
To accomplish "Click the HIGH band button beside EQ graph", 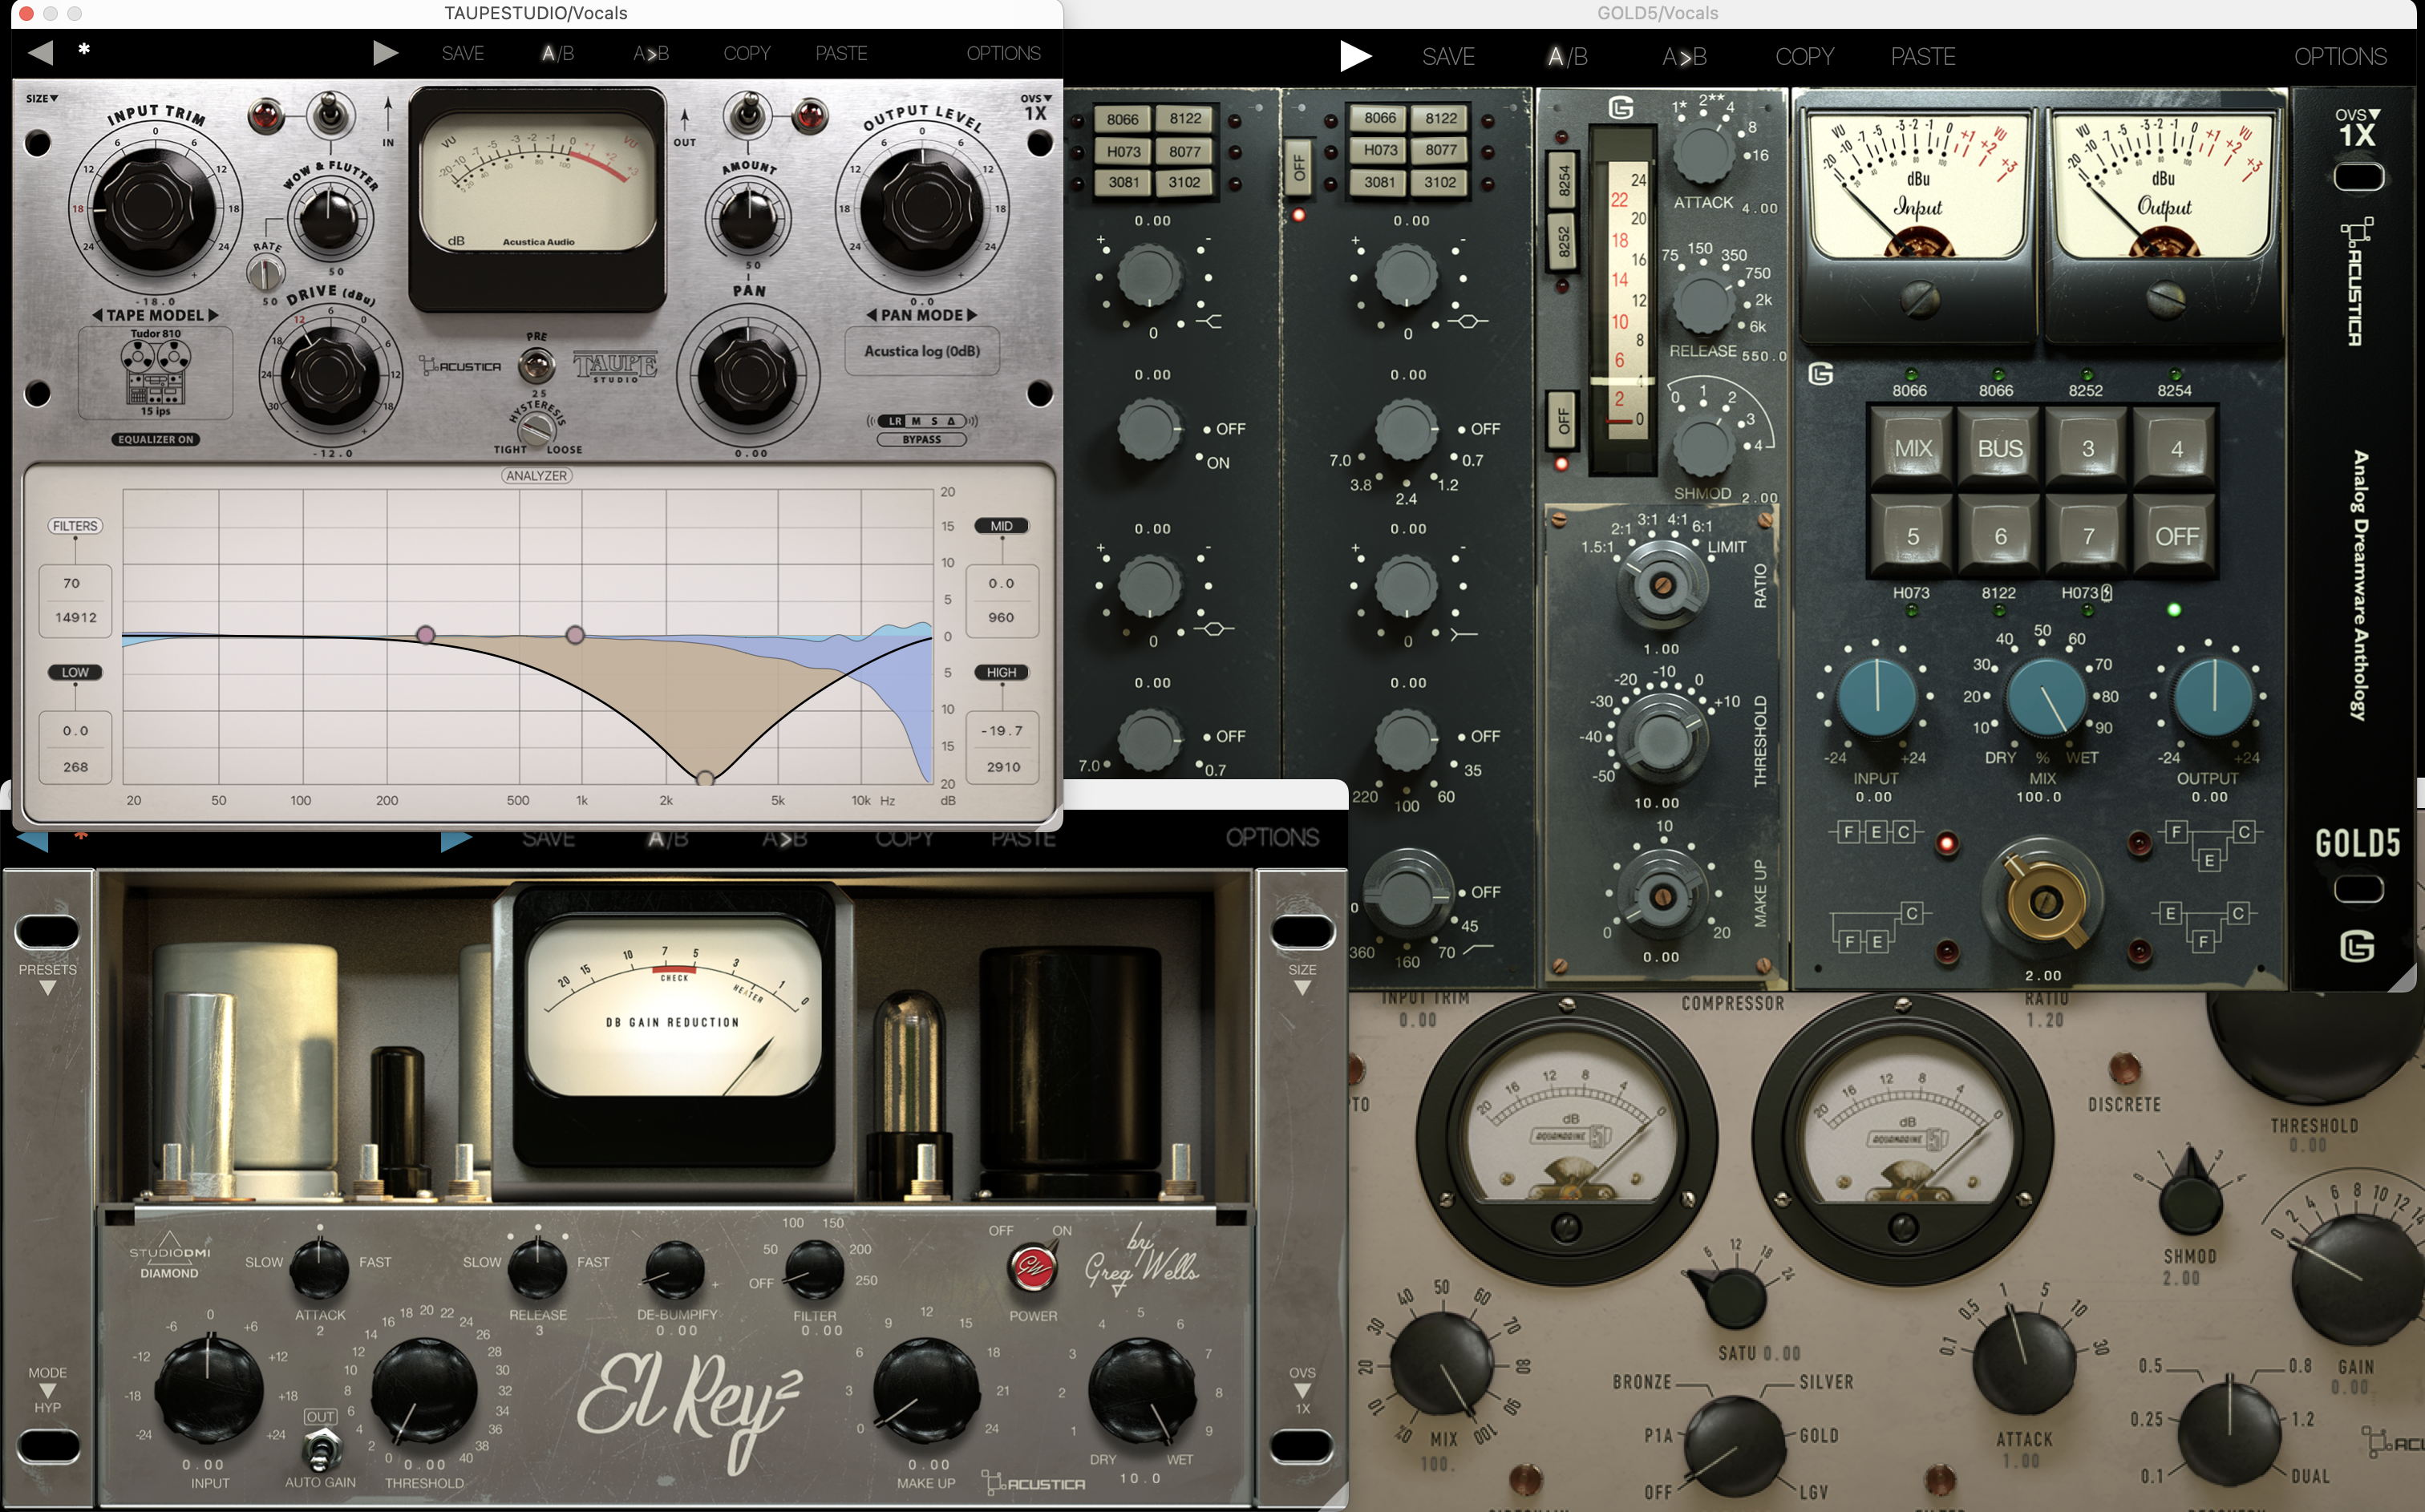I will coord(1001,673).
